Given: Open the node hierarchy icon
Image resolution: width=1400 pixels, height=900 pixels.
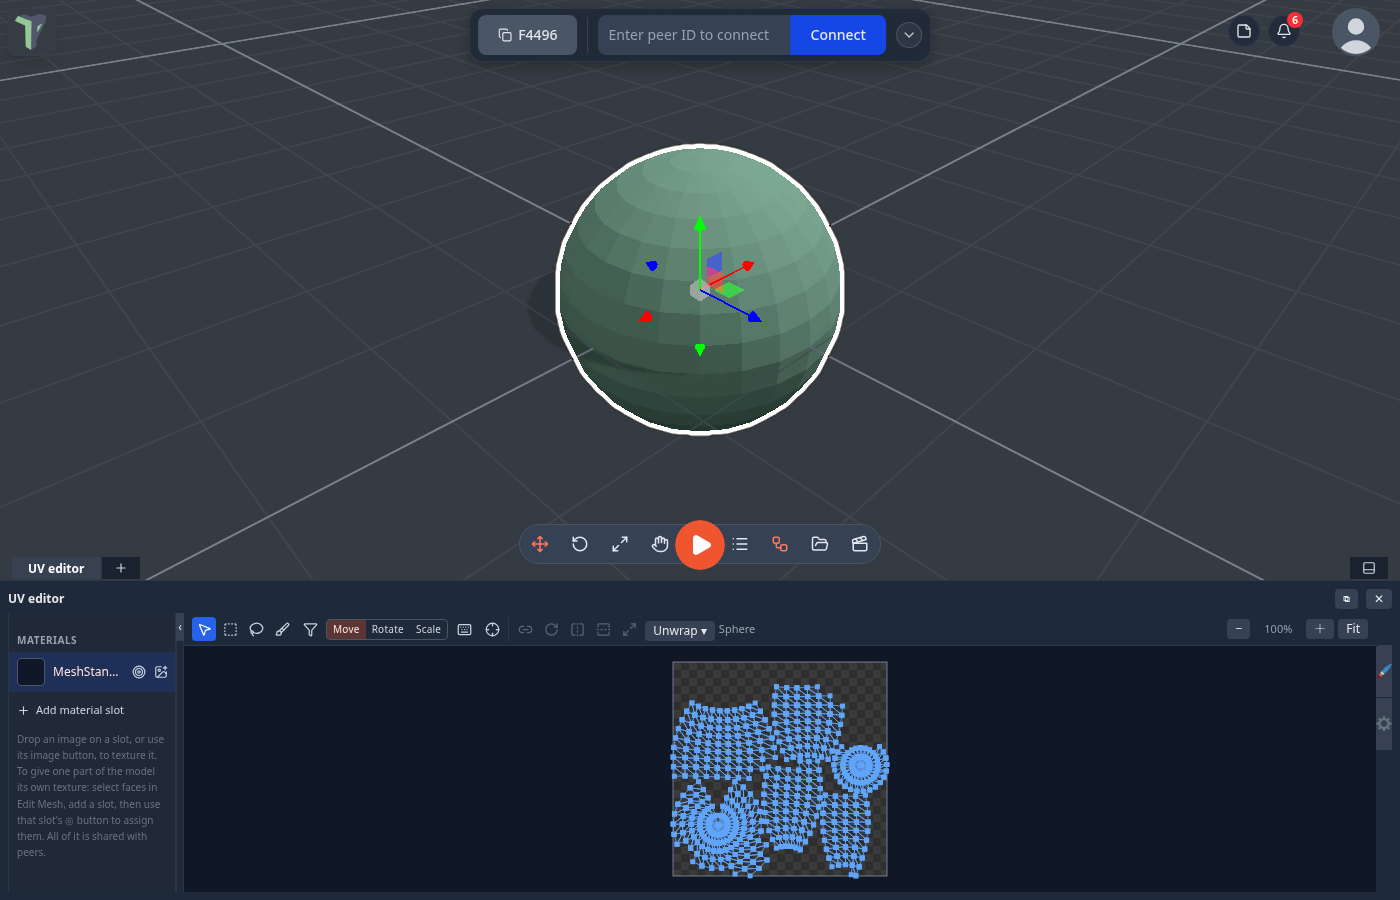Looking at the screenshot, I should (x=780, y=544).
